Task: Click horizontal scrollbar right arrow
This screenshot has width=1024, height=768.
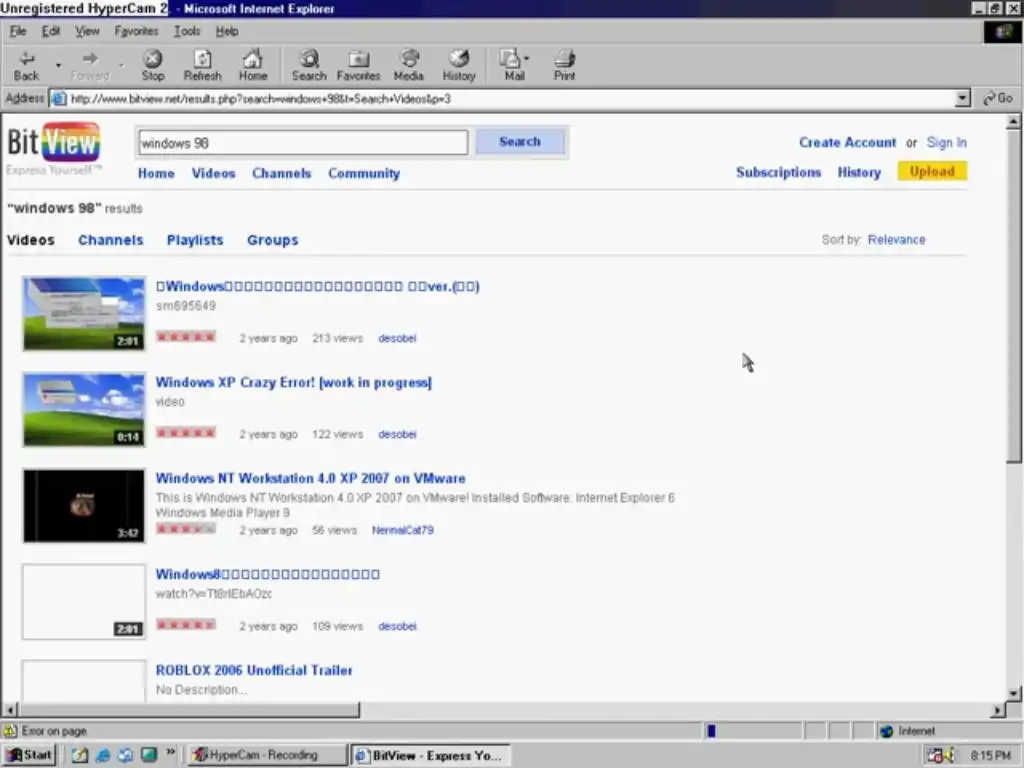Action: pos(997,710)
